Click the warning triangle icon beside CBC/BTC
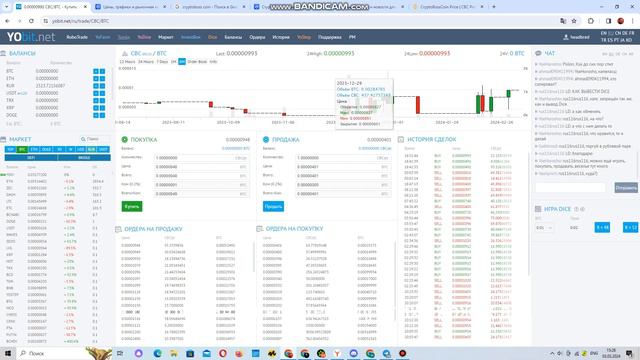Viewport: 640px width, 360px height. [125, 53]
